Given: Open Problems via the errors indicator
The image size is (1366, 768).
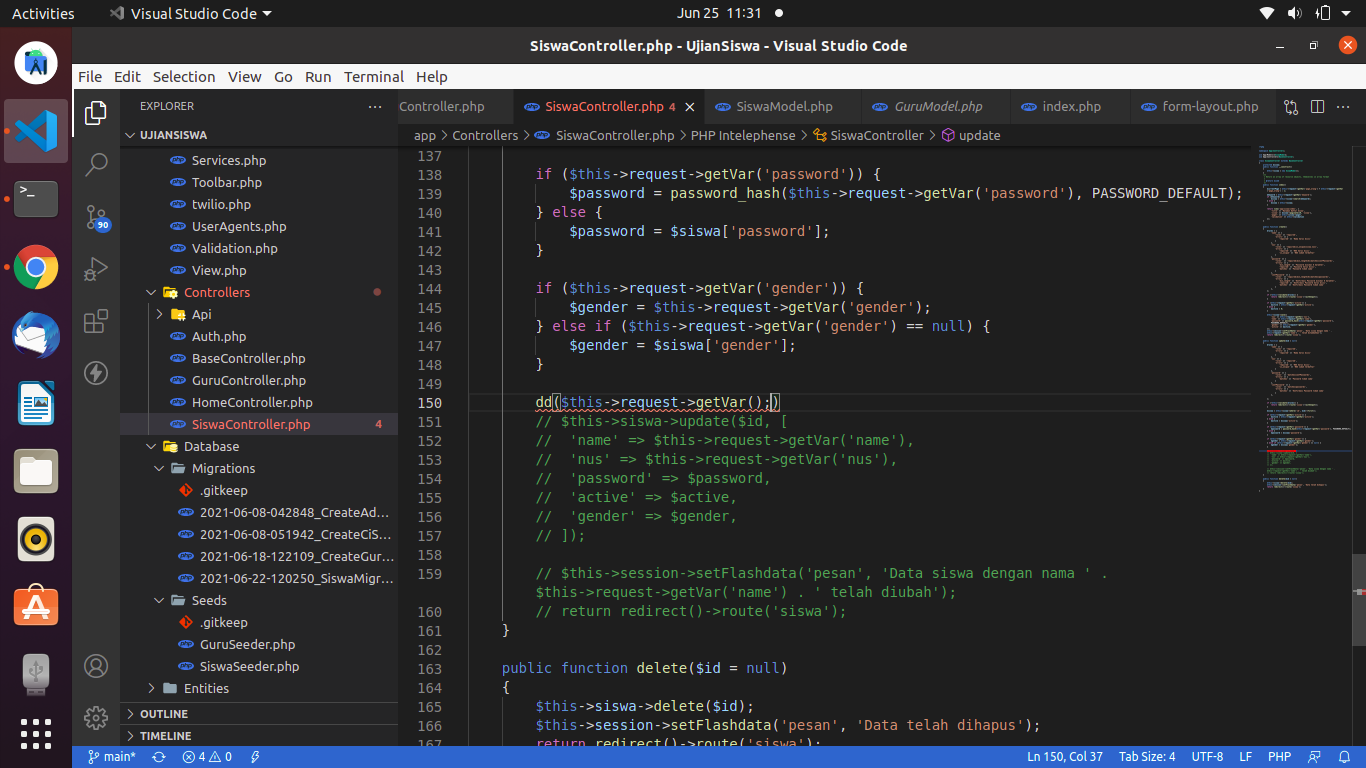Looking at the screenshot, I should click(x=205, y=757).
